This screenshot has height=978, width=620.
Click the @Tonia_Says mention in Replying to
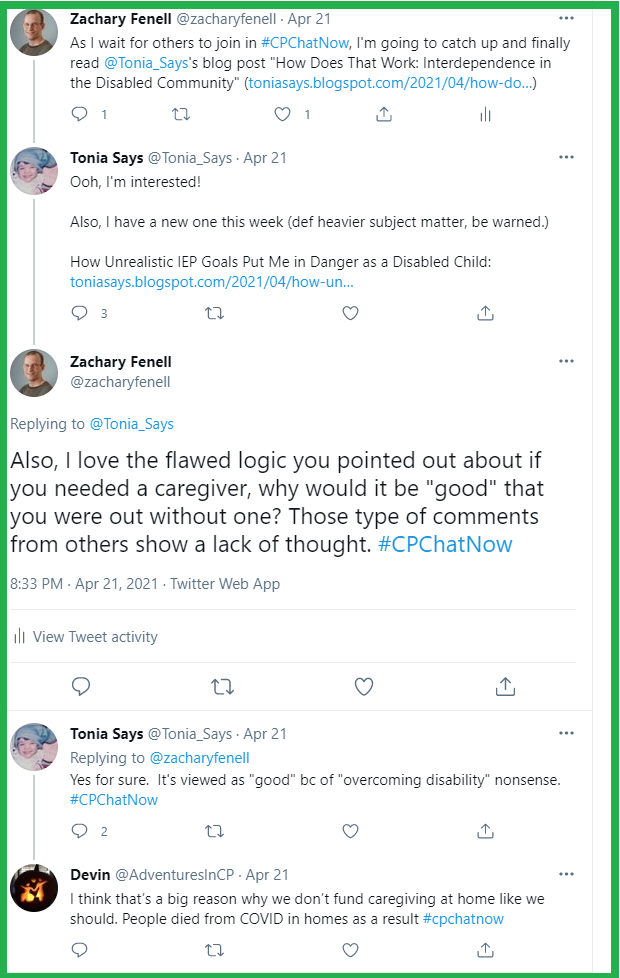coord(132,424)
